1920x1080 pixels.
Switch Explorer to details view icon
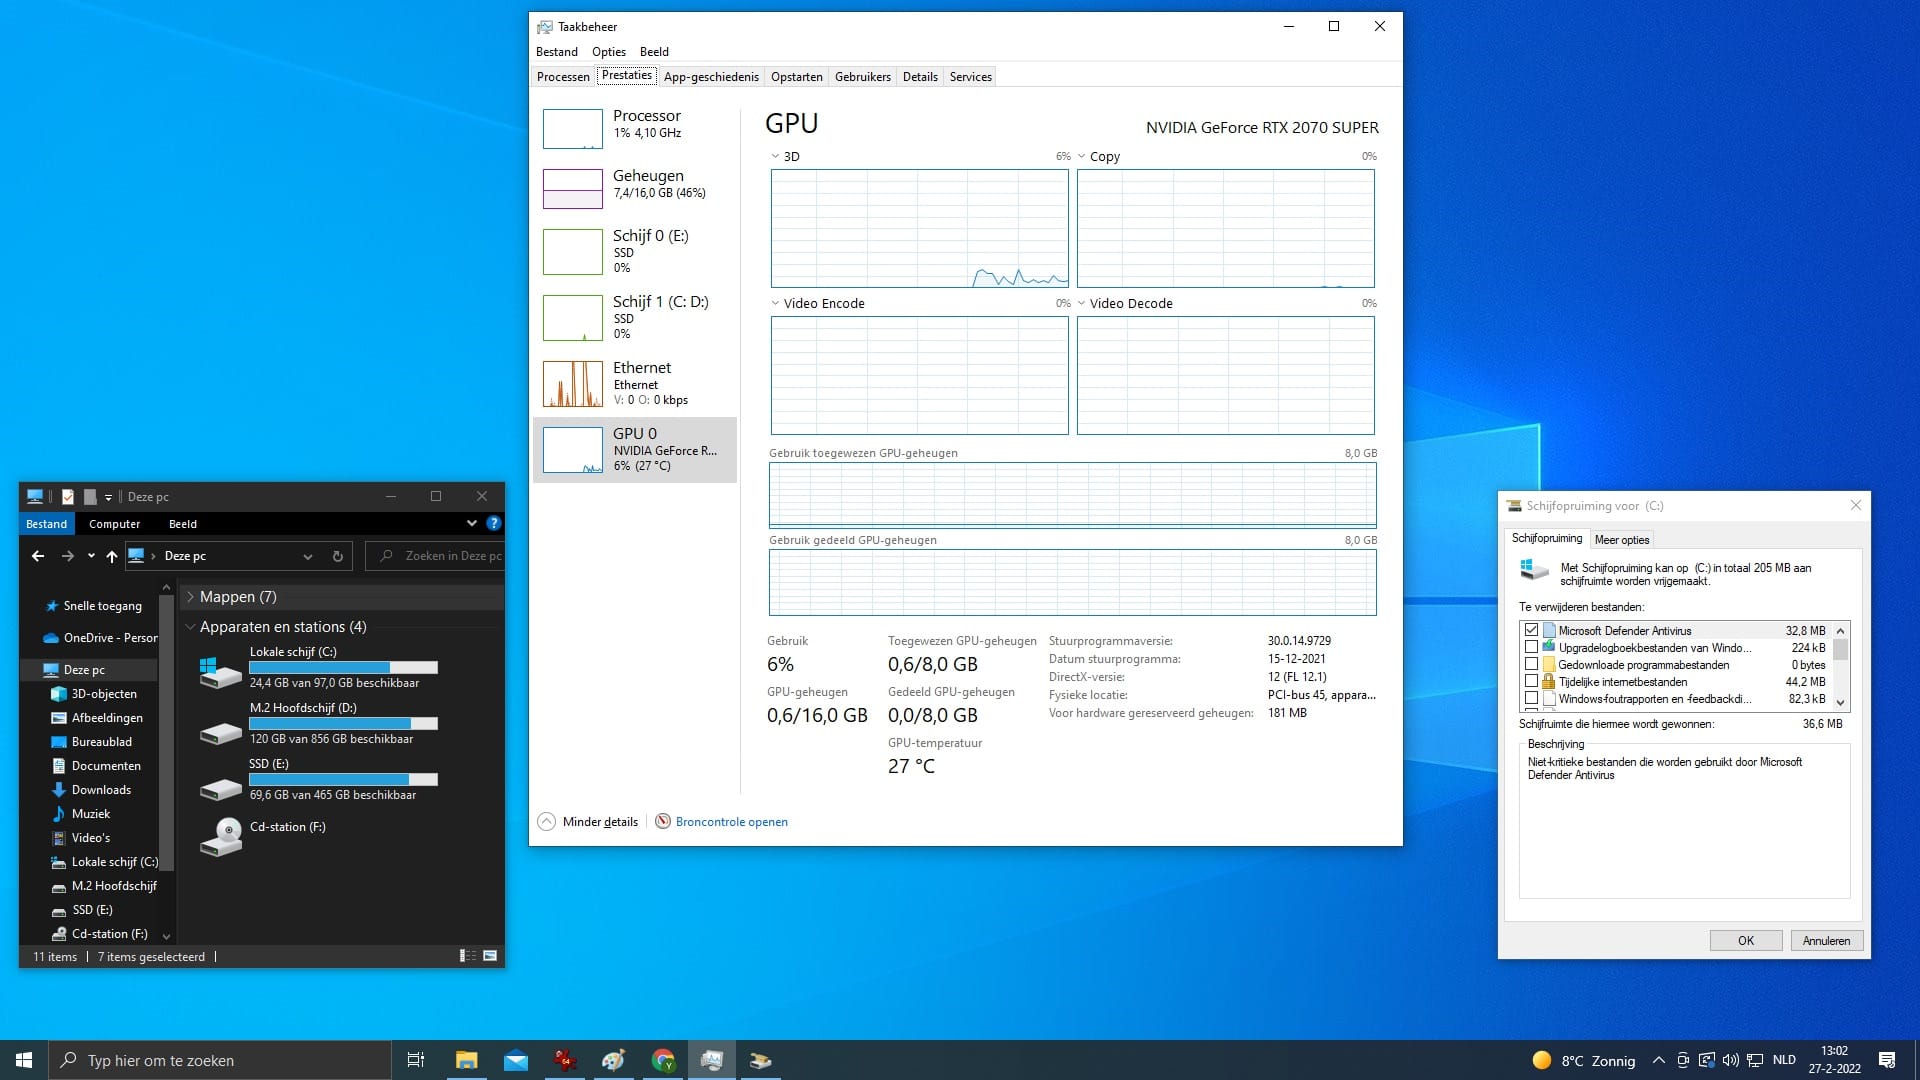click(x=467, y=956)
